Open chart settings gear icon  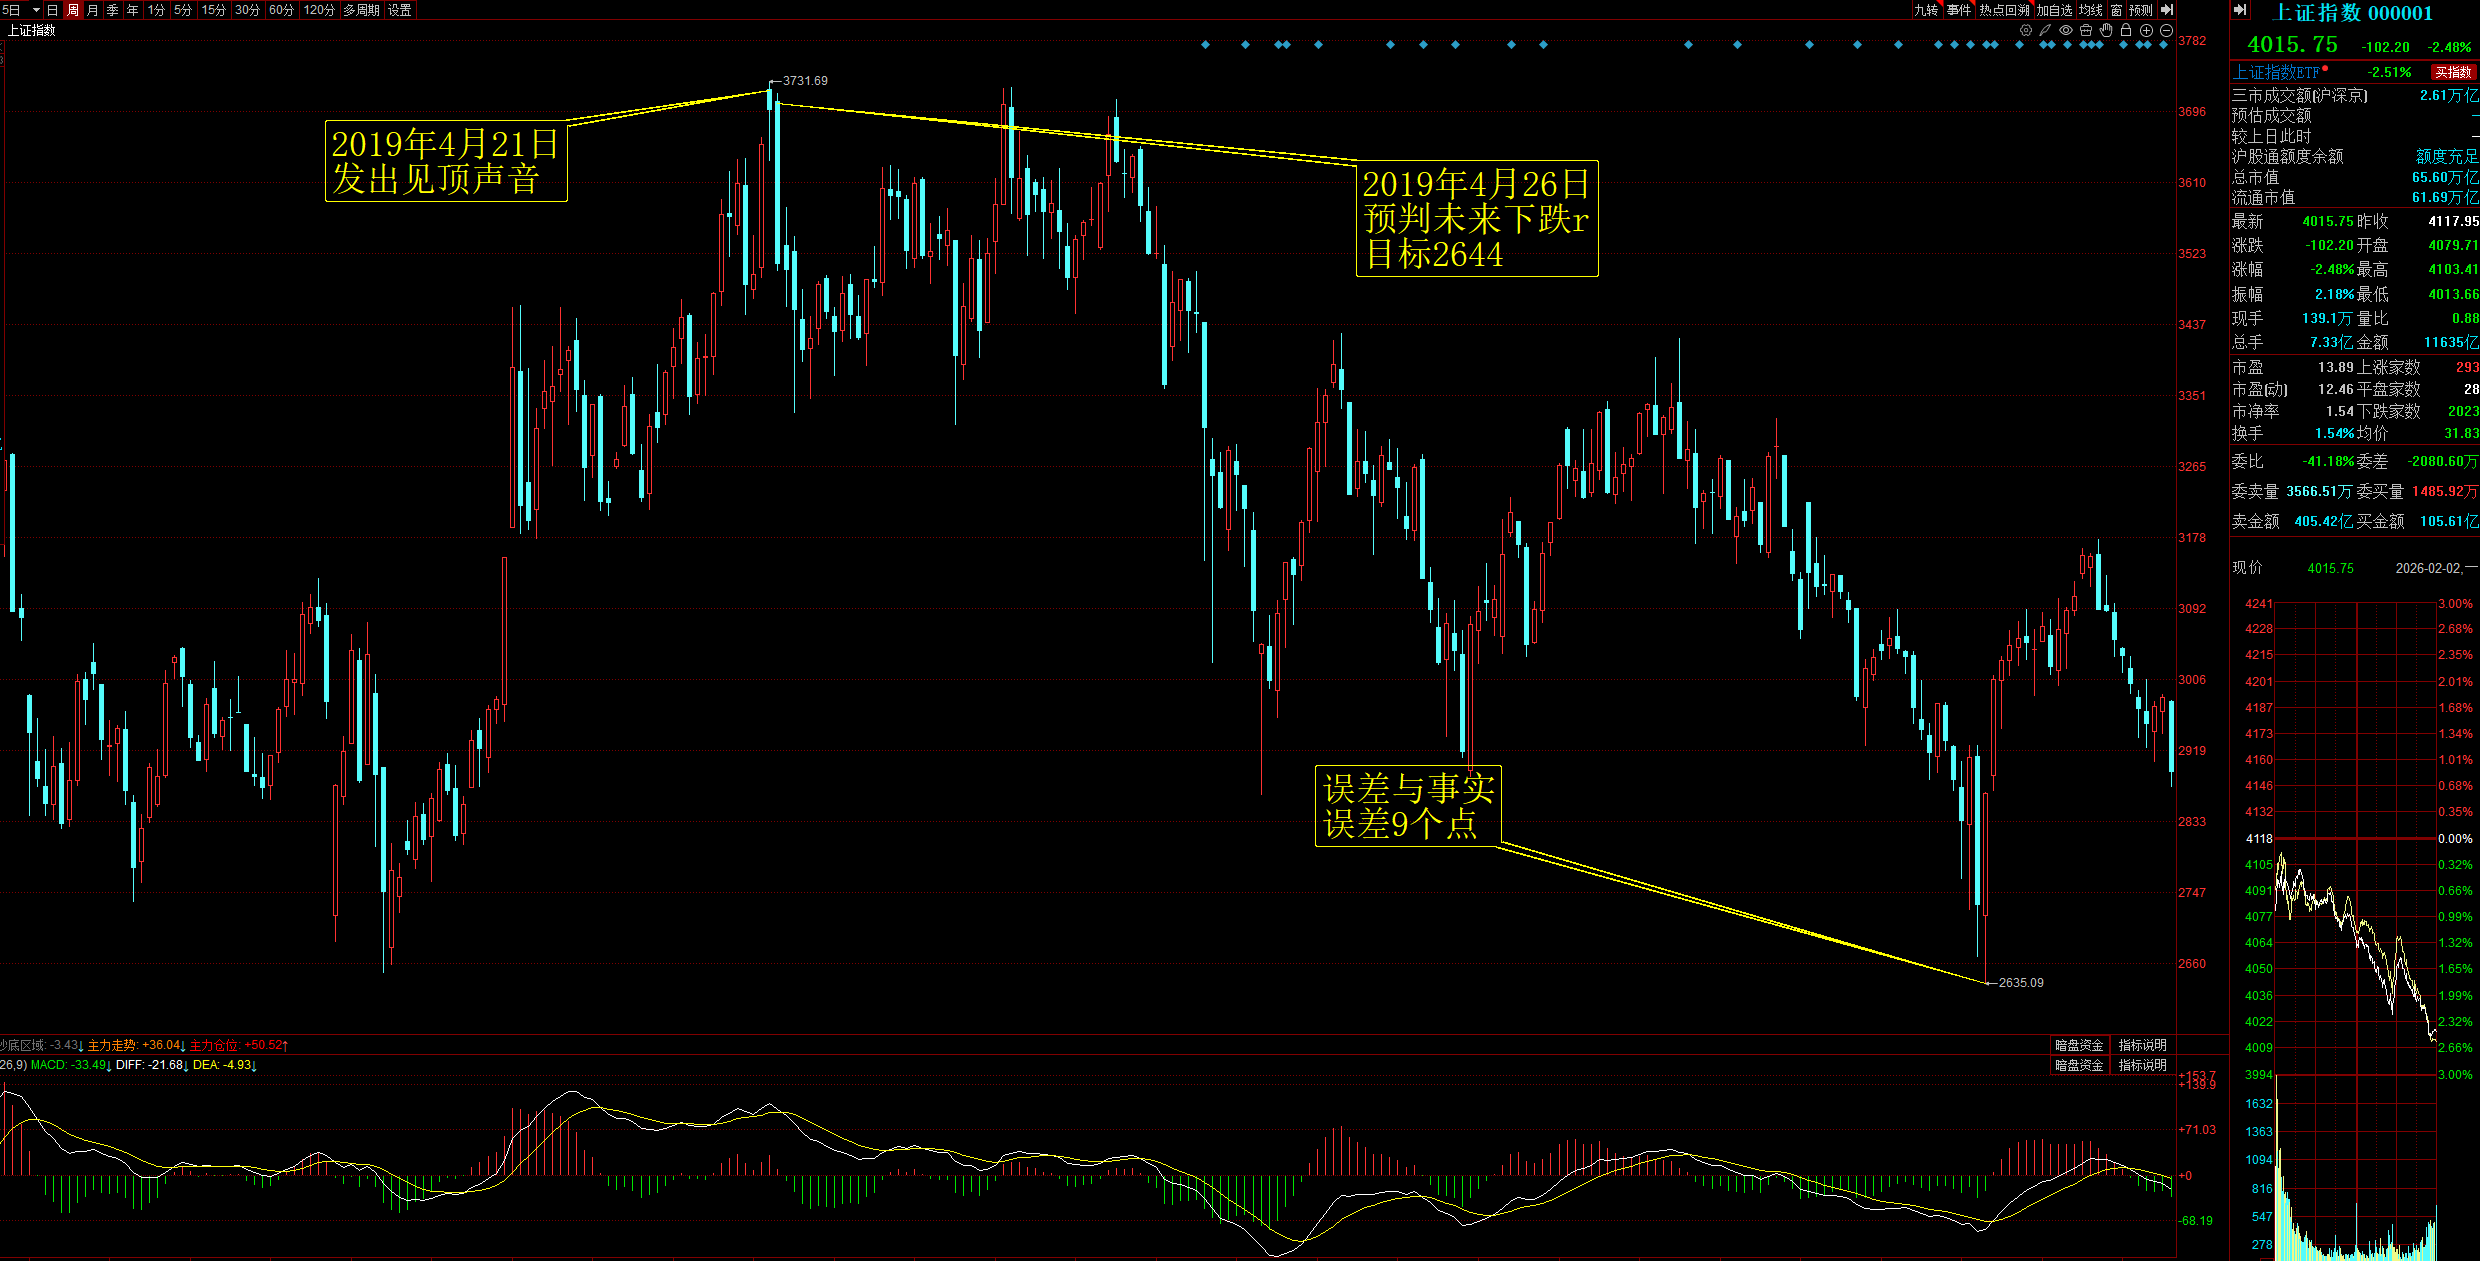(x=2026, y=30)
